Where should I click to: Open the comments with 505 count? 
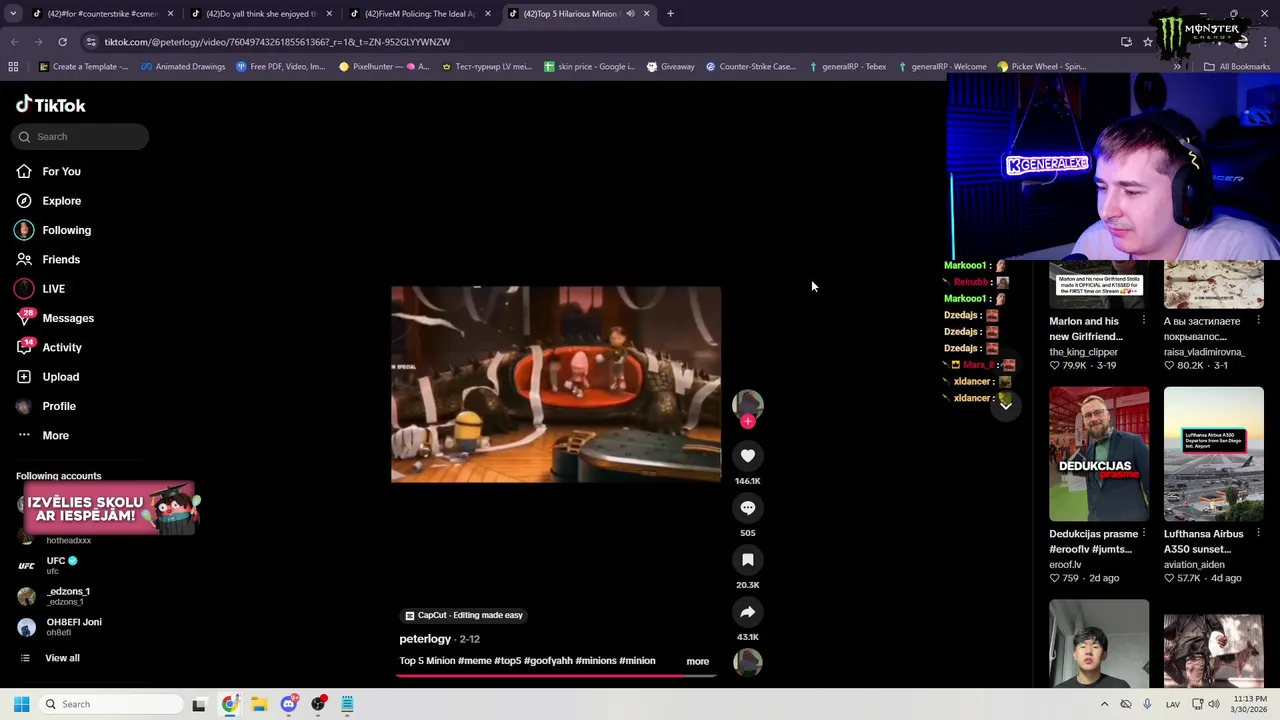coord(748,508)
